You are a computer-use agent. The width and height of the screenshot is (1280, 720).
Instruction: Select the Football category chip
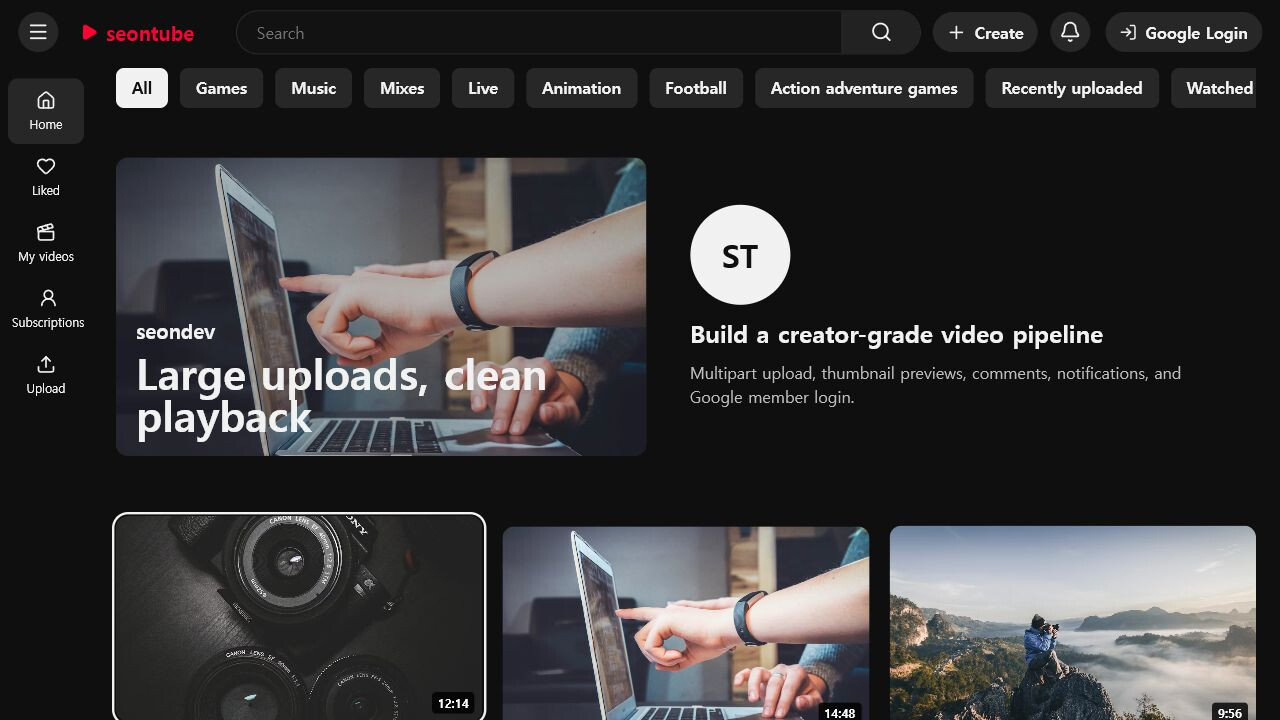point(696,88)
